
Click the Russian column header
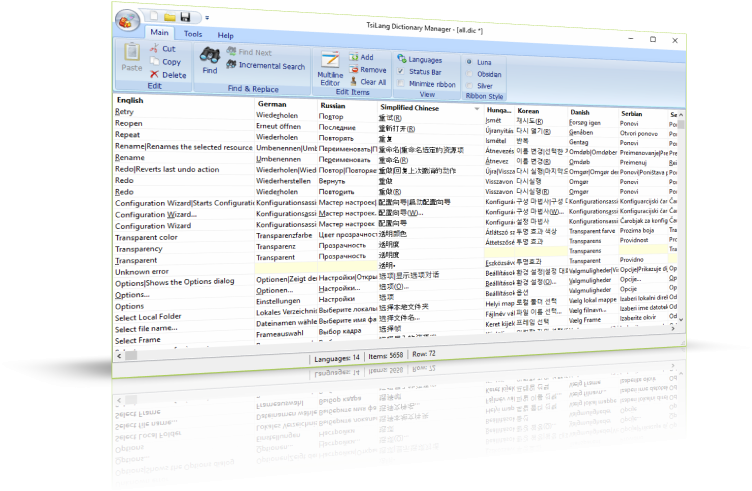[x=333, y=105]
